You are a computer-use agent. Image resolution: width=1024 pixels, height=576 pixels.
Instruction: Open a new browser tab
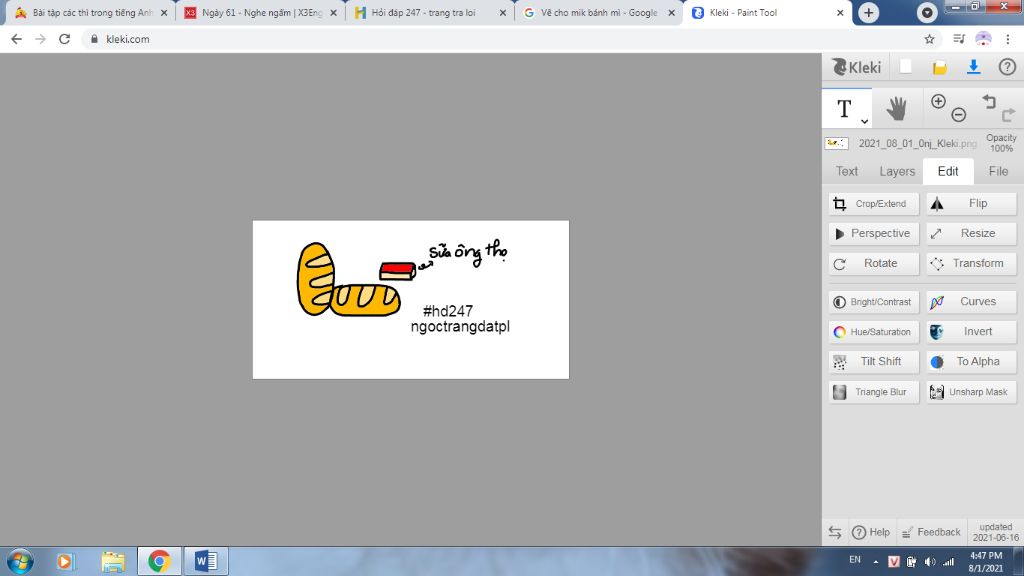click(x=869, y=12)
